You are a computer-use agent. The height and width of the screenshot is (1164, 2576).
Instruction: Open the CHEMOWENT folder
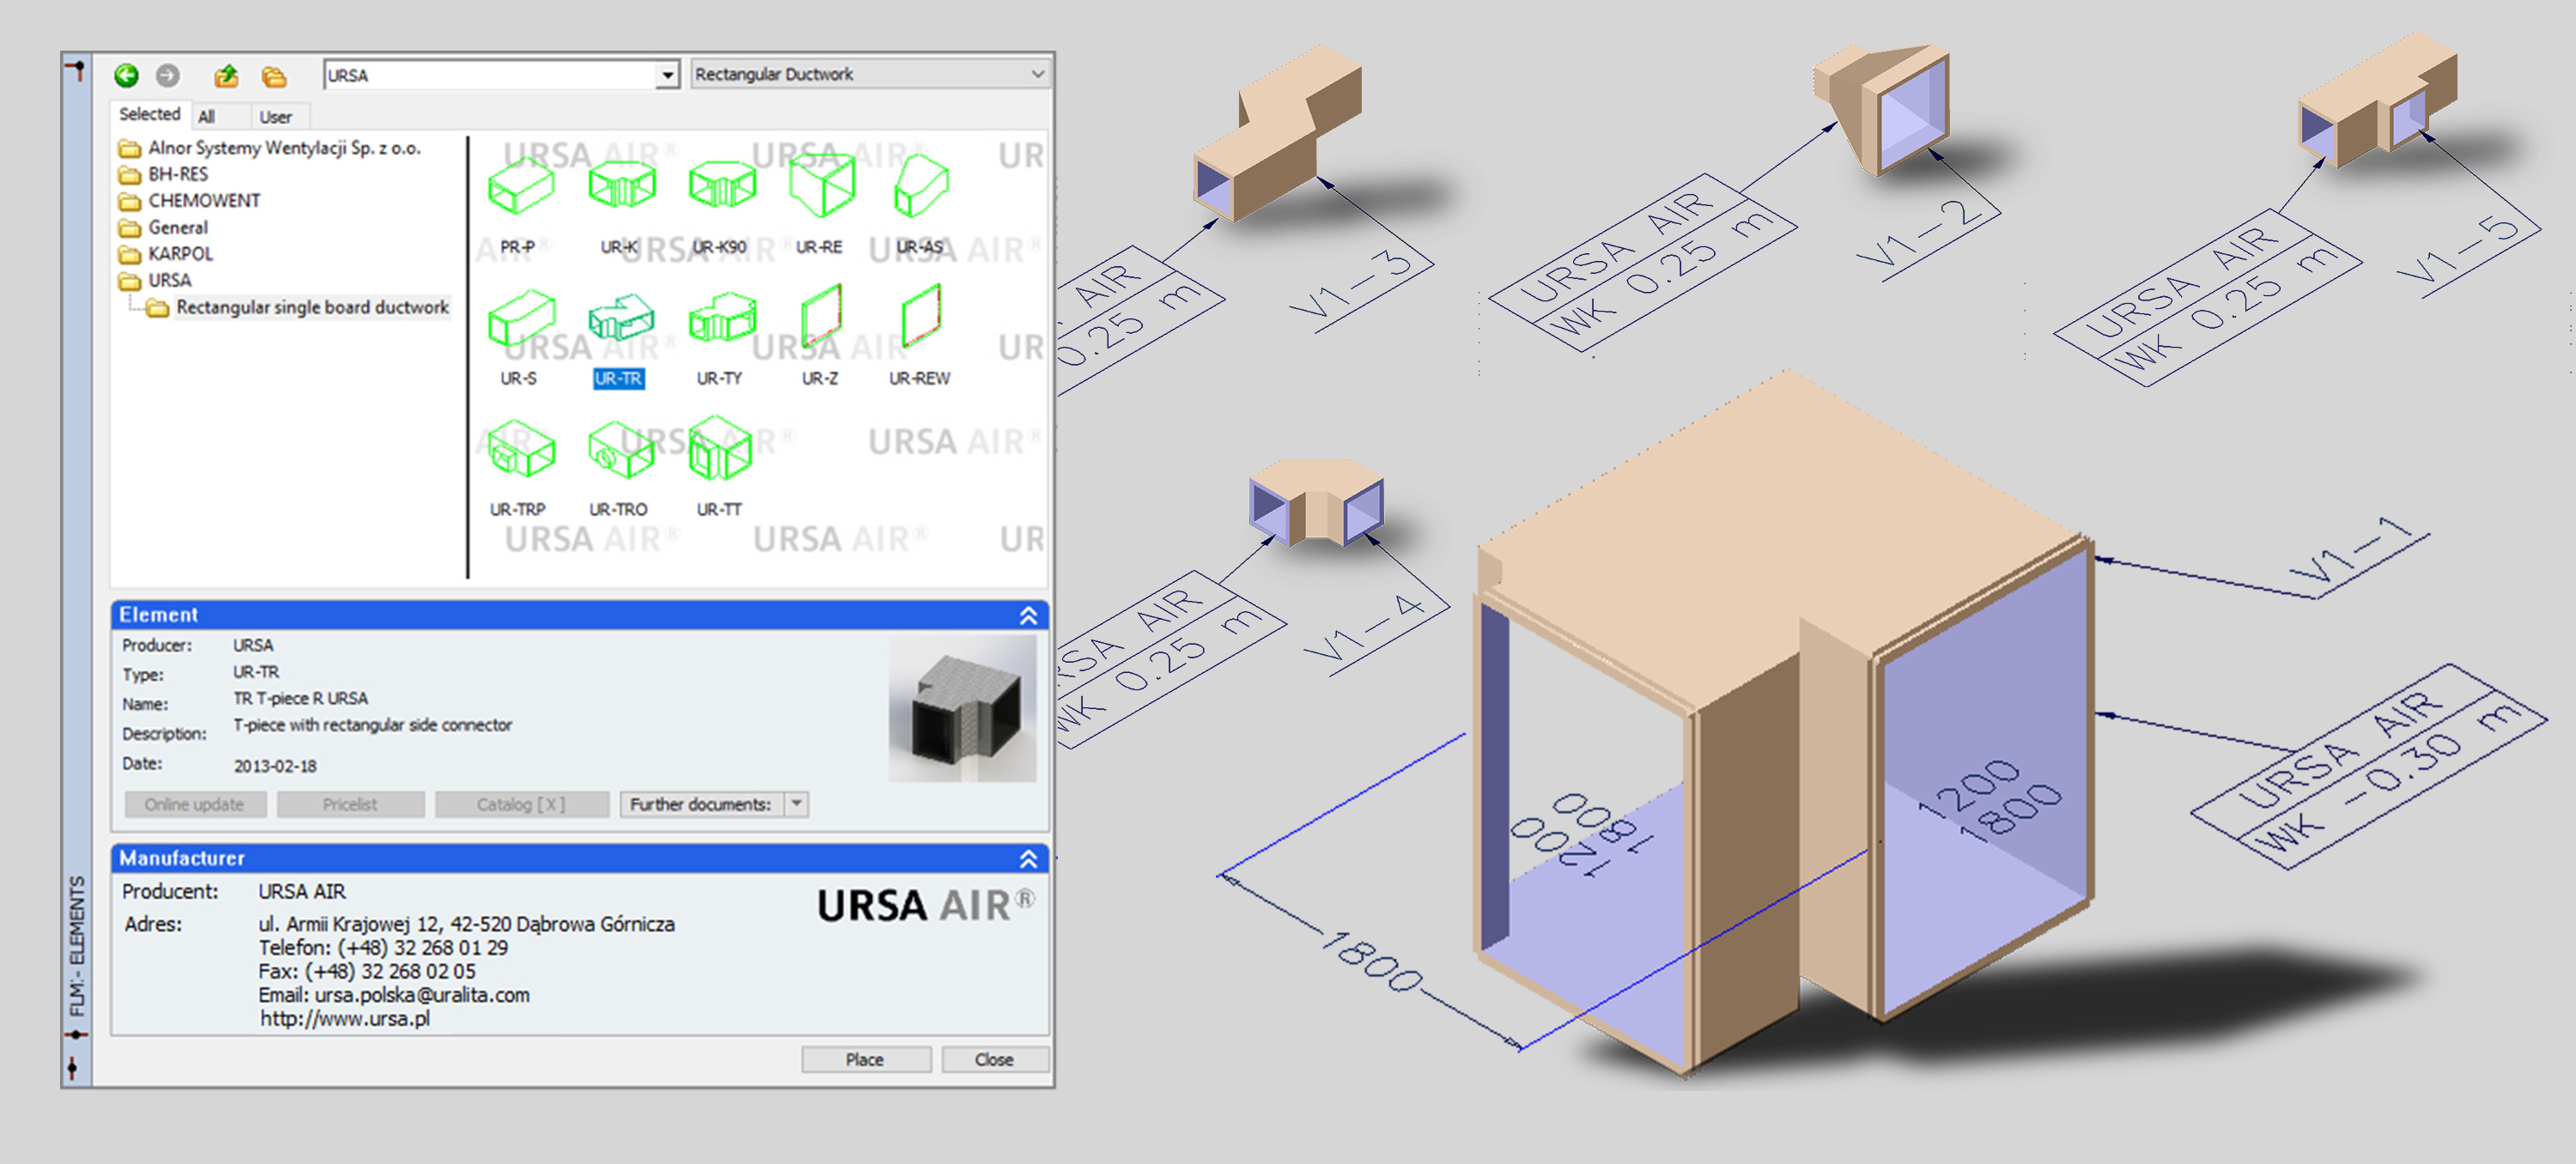pos(190,201)
